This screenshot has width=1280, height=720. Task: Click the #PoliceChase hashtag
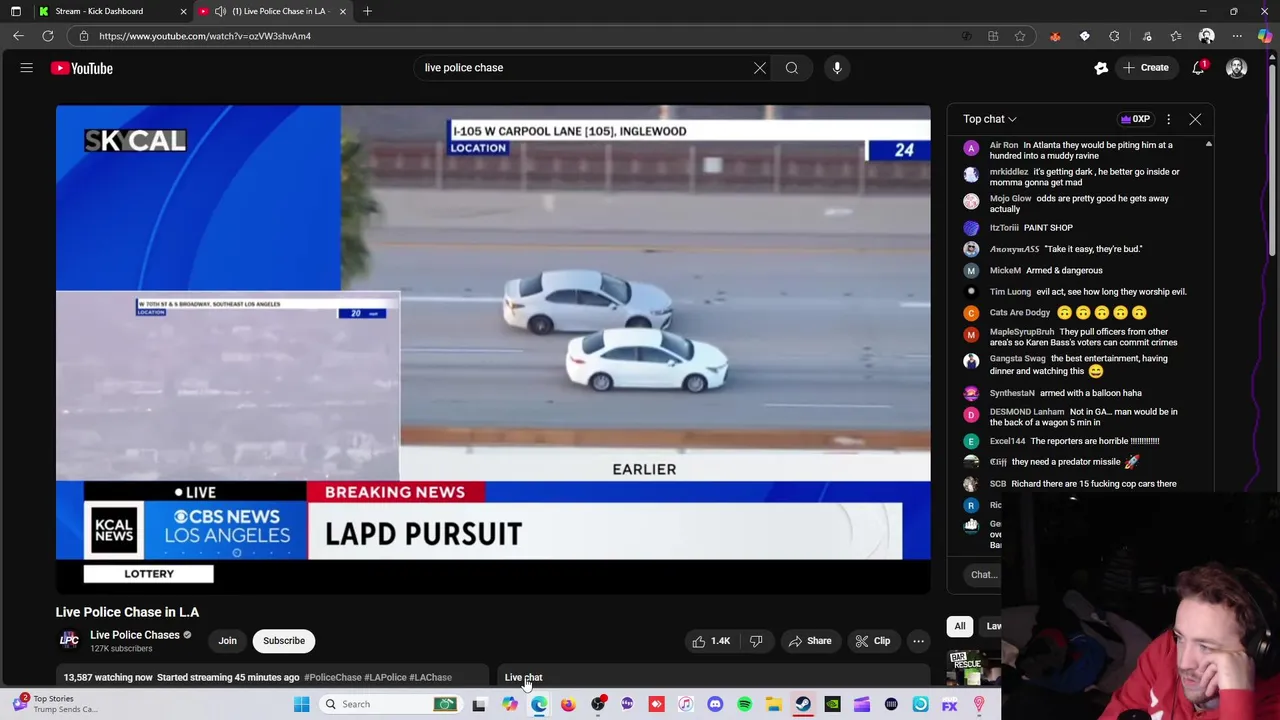[332, 677]
